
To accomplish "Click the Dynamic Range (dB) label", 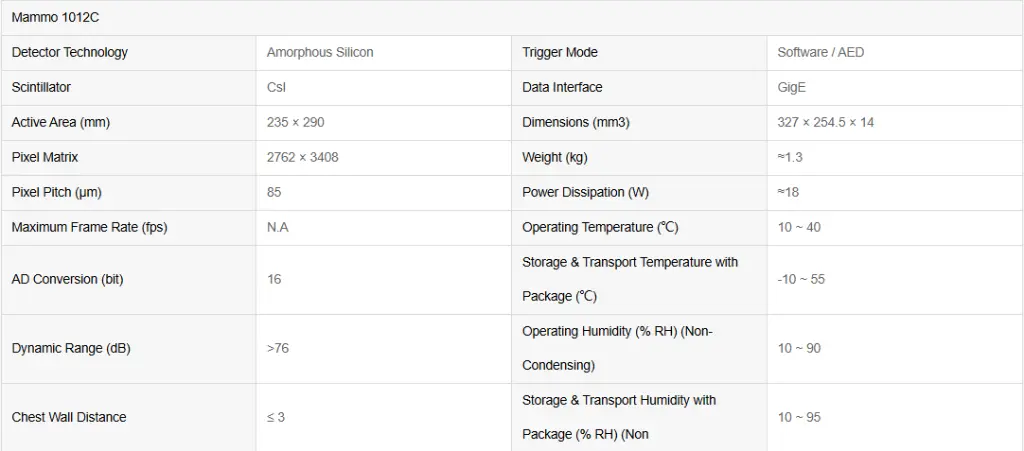I will point(71,348).
